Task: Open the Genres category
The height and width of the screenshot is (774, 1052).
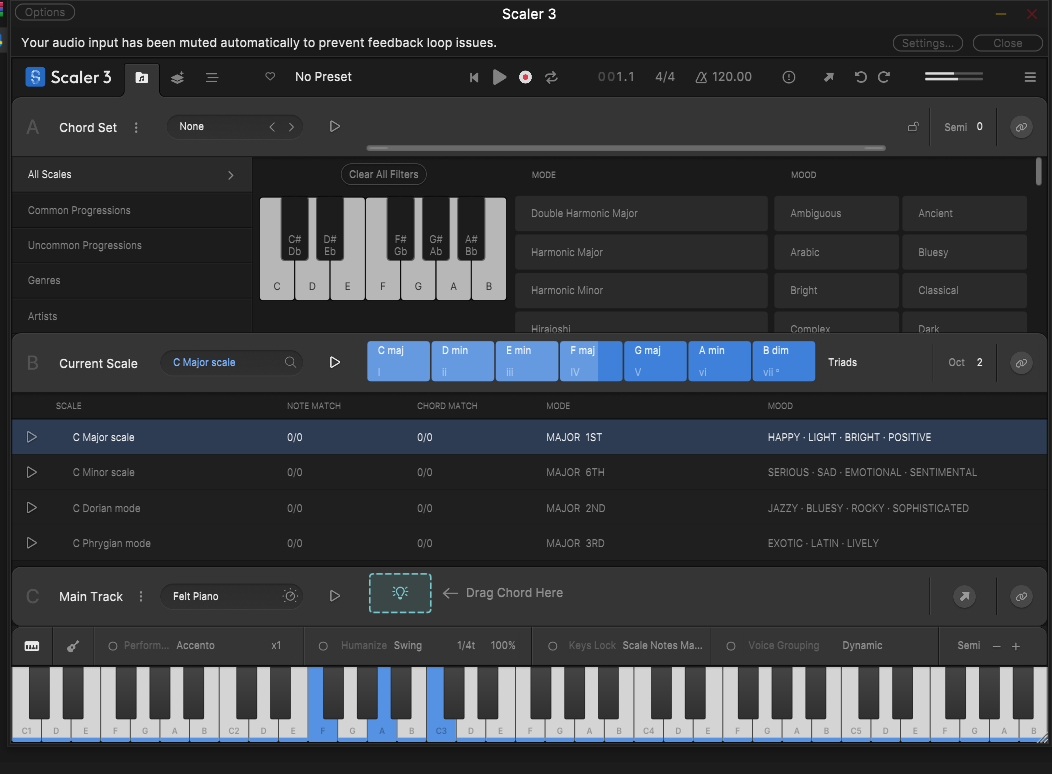Action: (44, 281)
